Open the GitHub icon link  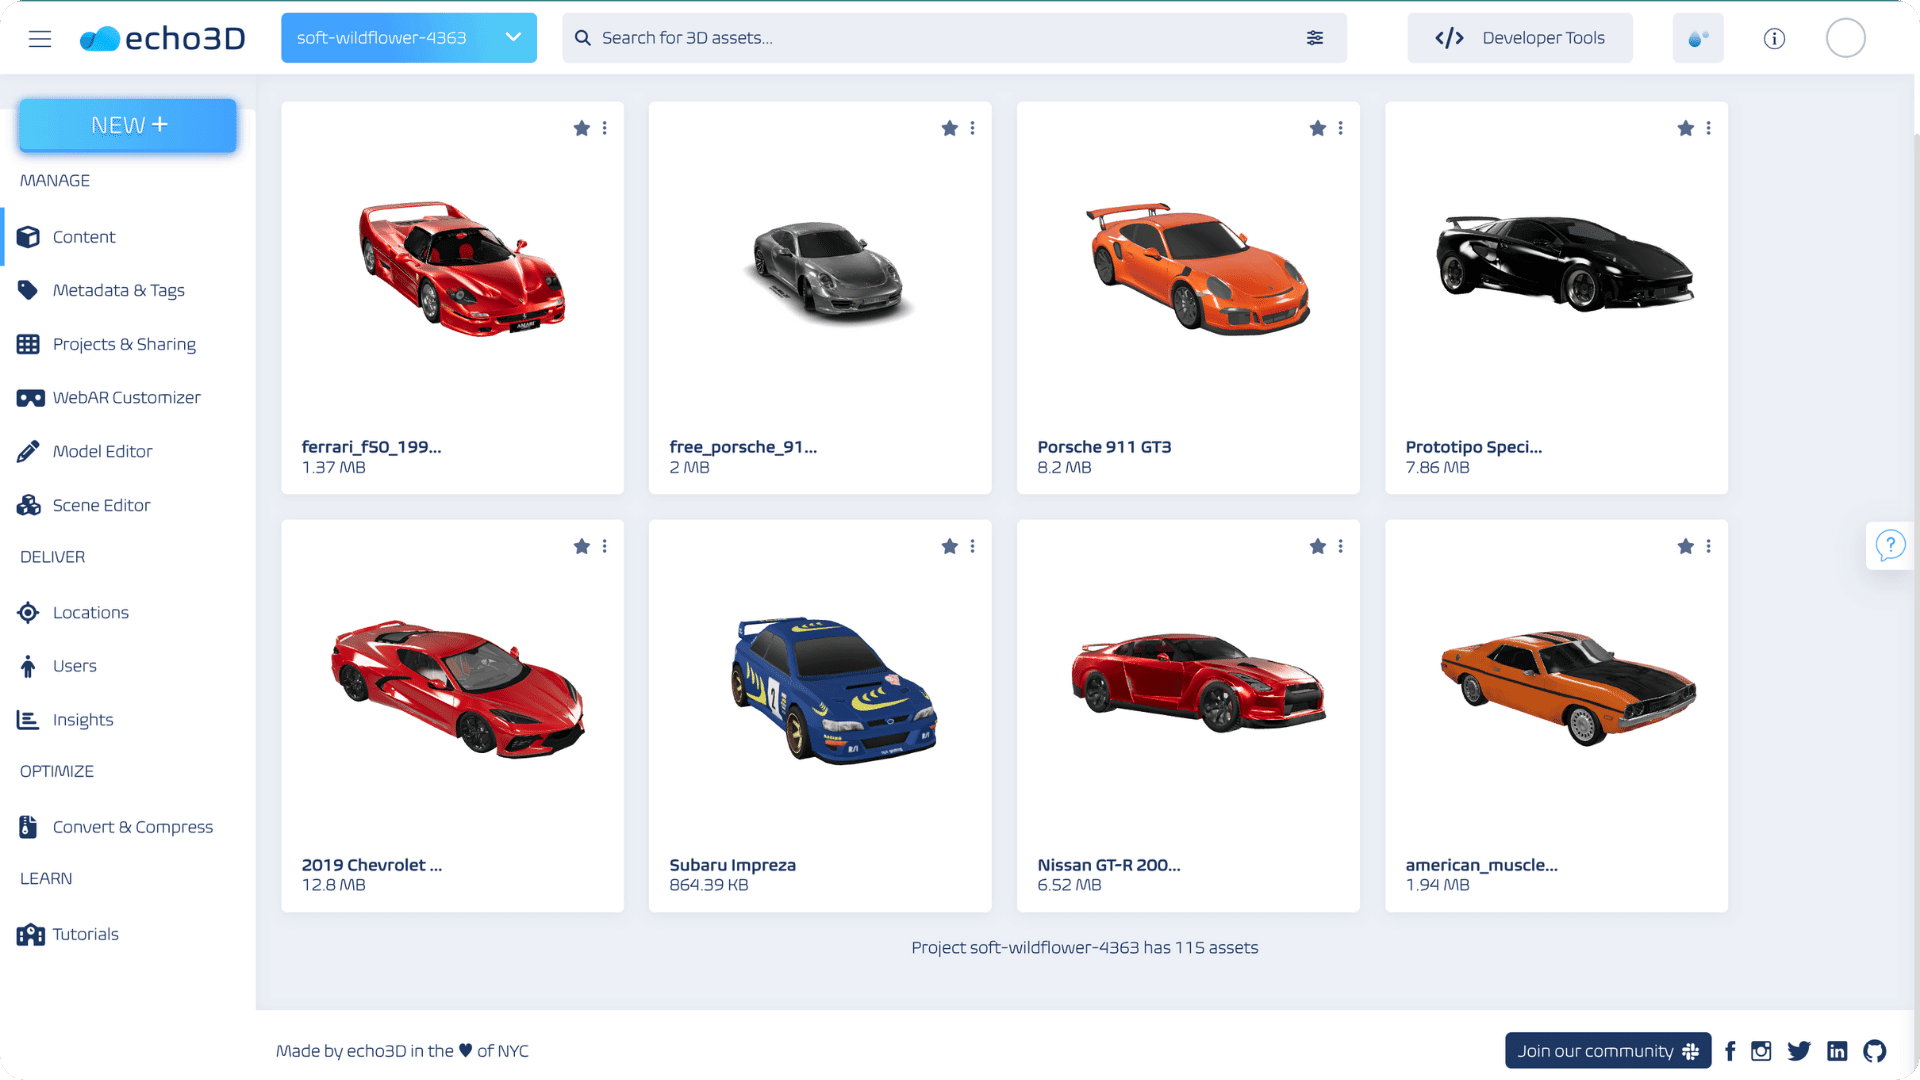click(x=1875, y=1051)
